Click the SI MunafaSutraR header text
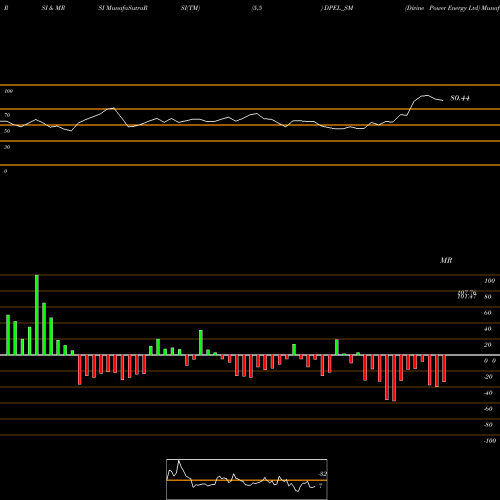 point(123,8)
